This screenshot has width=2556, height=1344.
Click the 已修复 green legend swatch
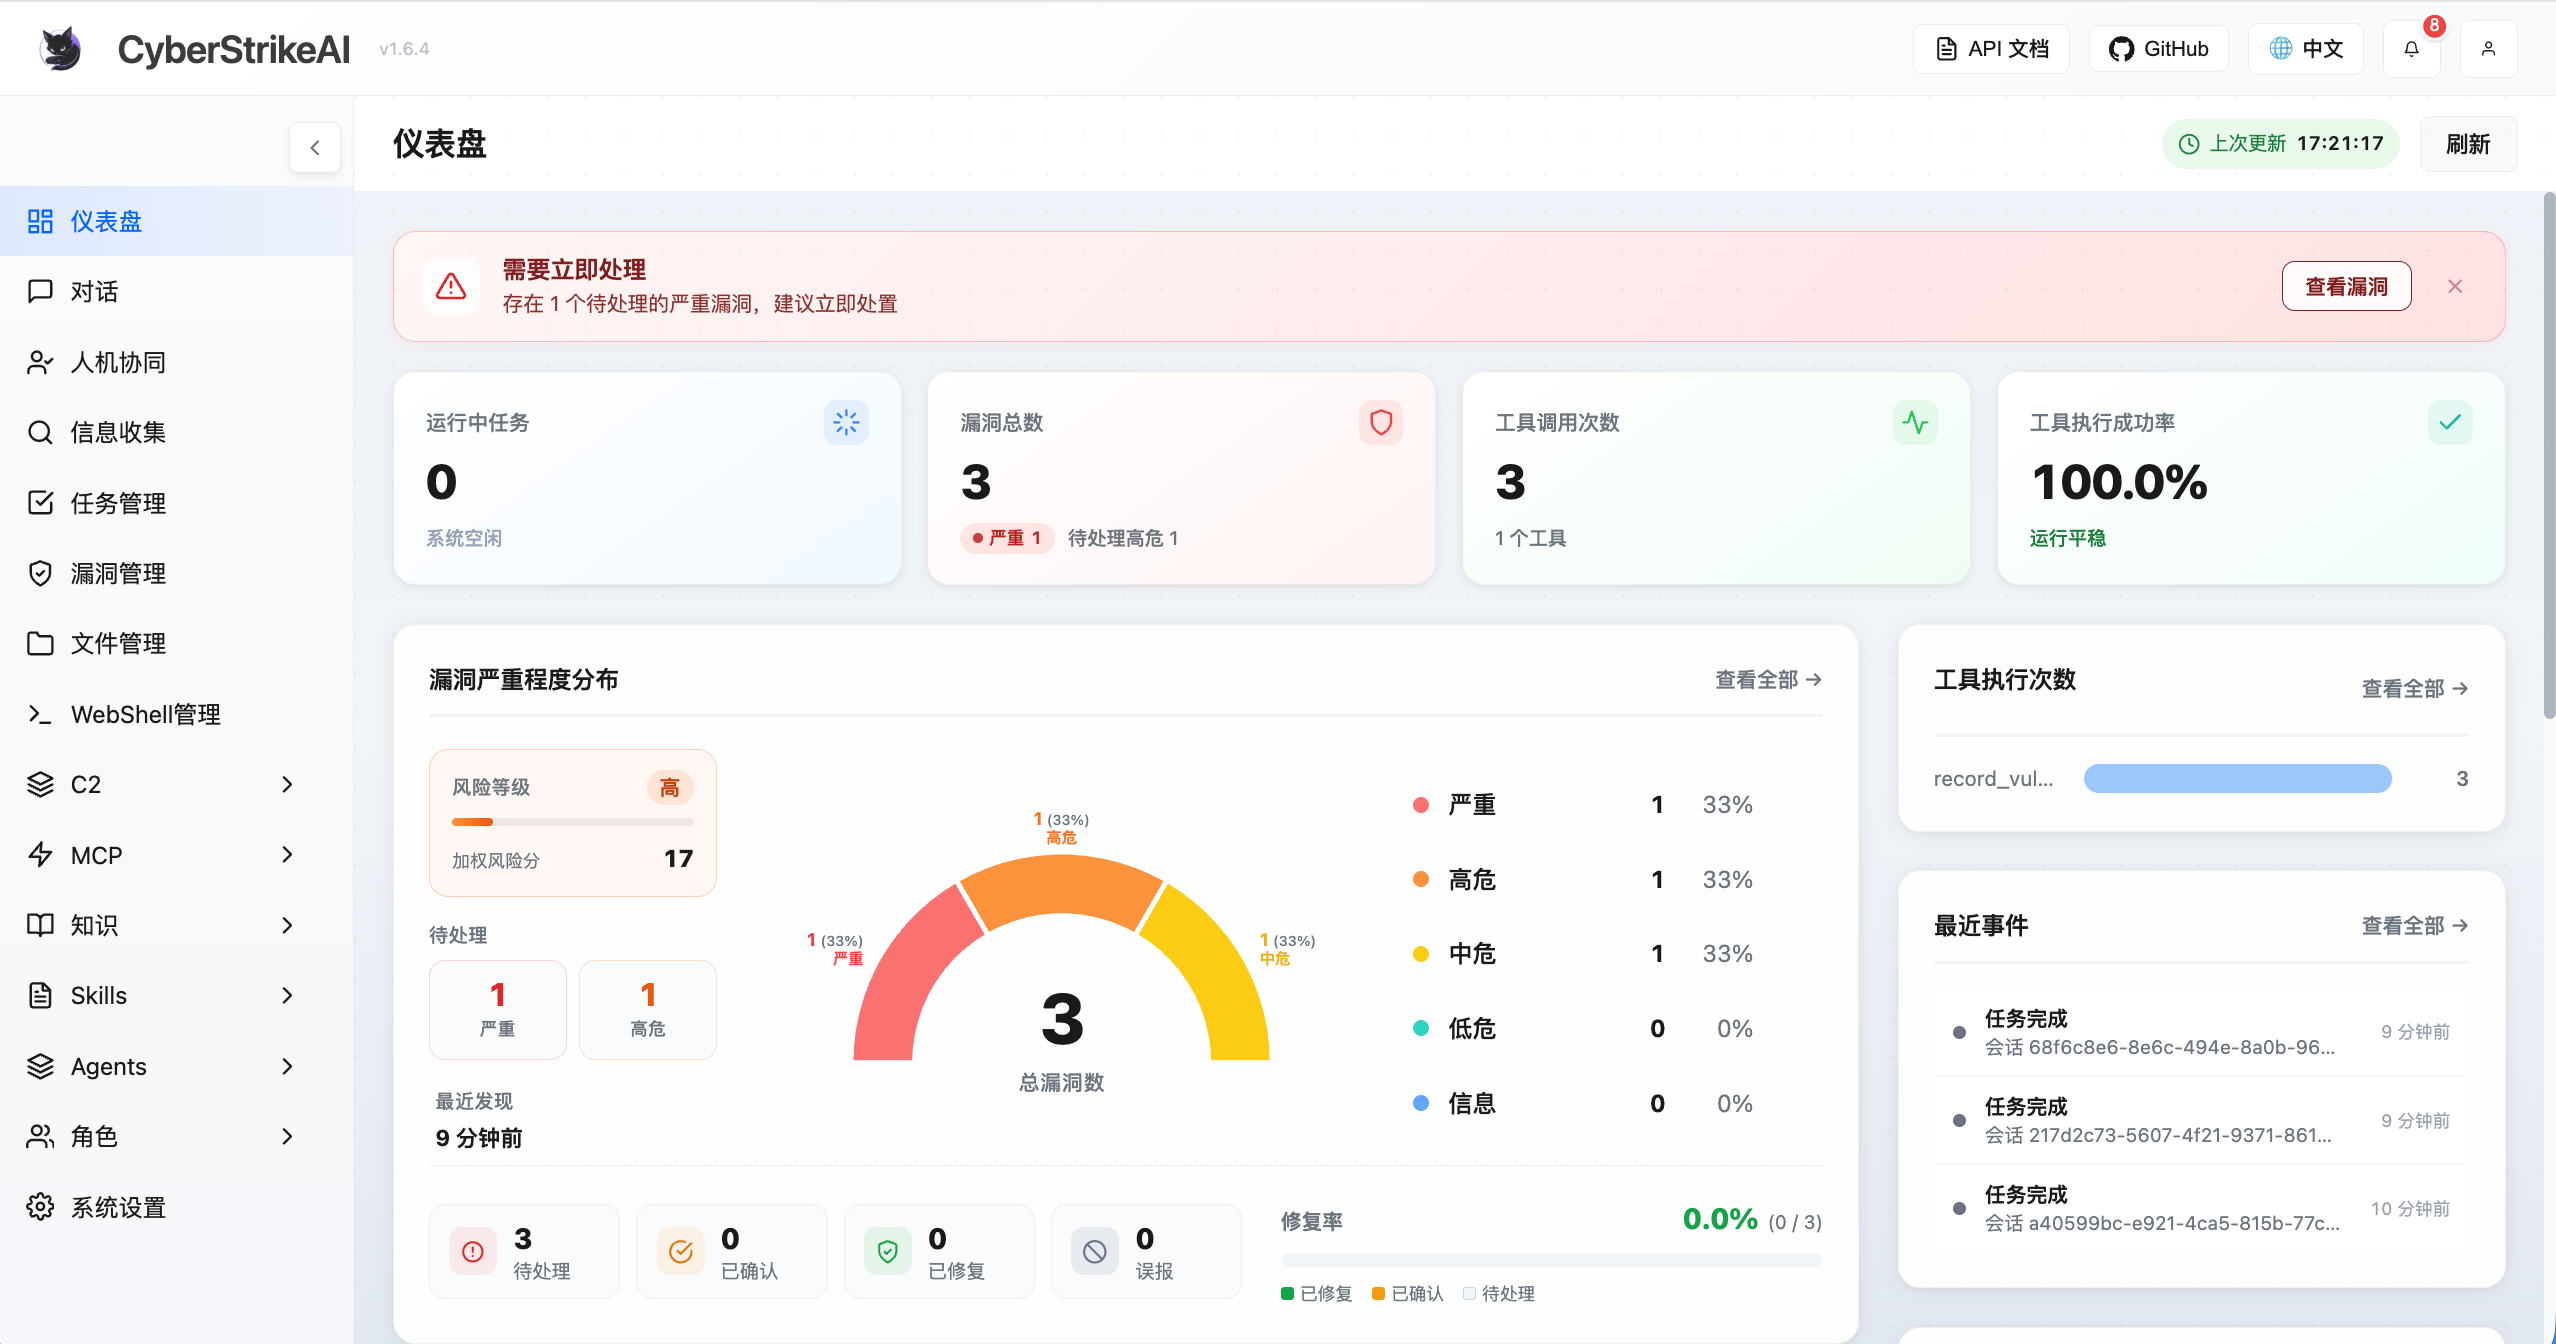click(1288, 1294)
